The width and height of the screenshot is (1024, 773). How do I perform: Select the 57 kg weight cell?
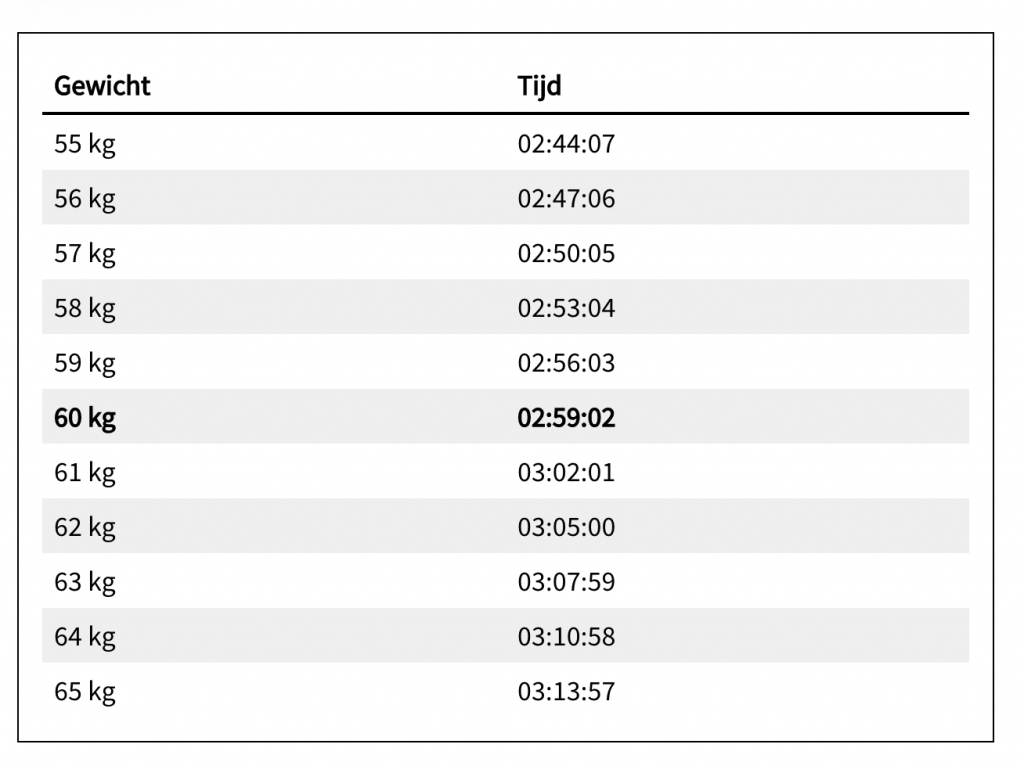(85, 254)
